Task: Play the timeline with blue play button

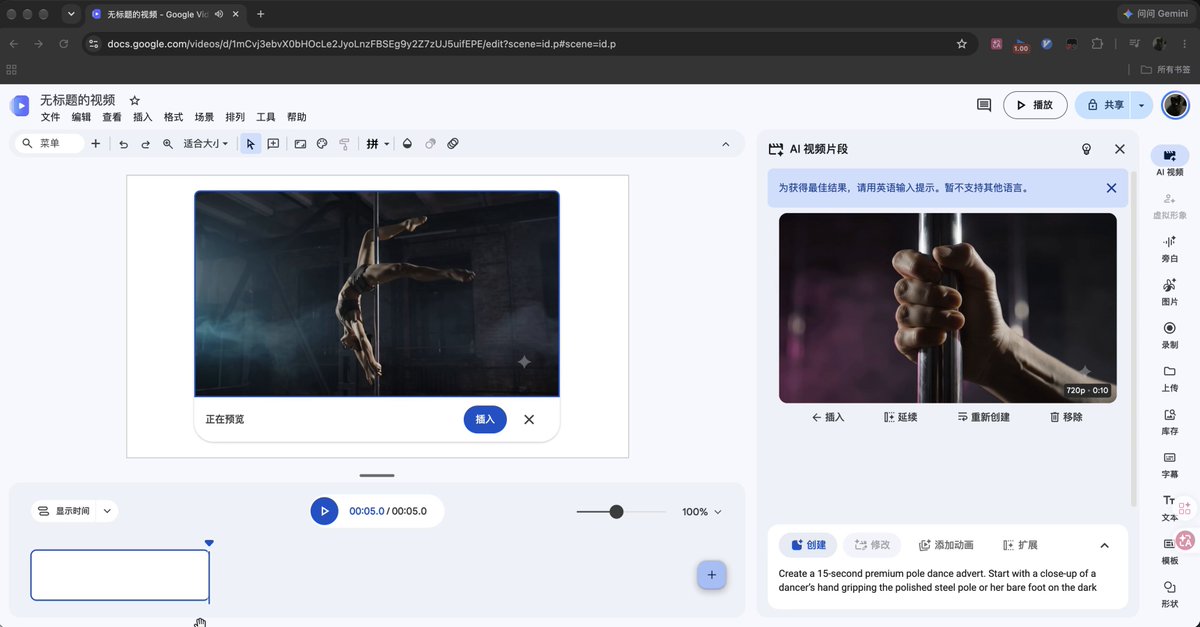Action: pyautogui.click(x=324, y=511)
